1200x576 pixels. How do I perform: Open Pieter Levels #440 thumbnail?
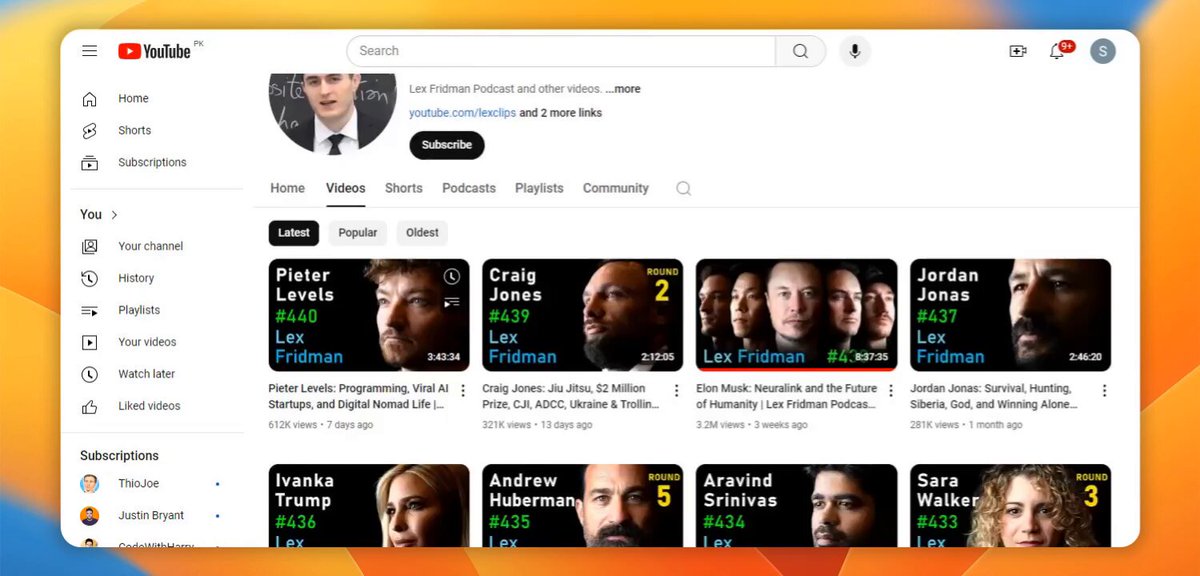click(x=369, y=315)
